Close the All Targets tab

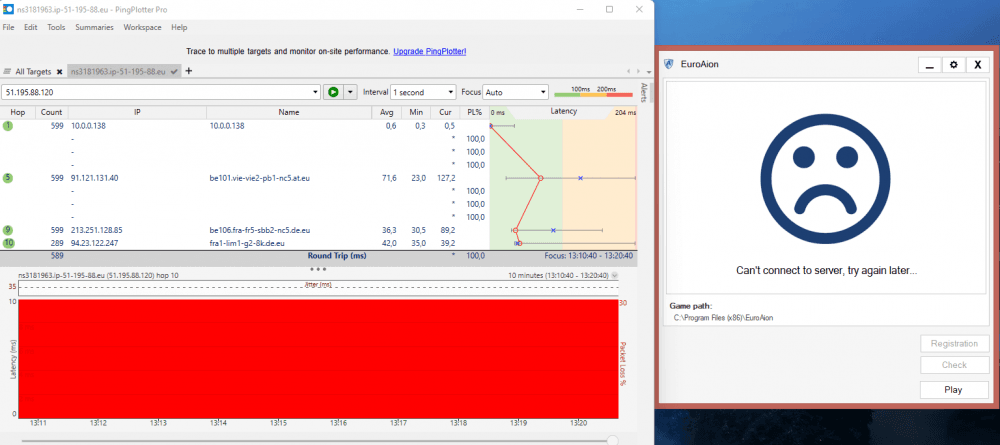point(59,72)
